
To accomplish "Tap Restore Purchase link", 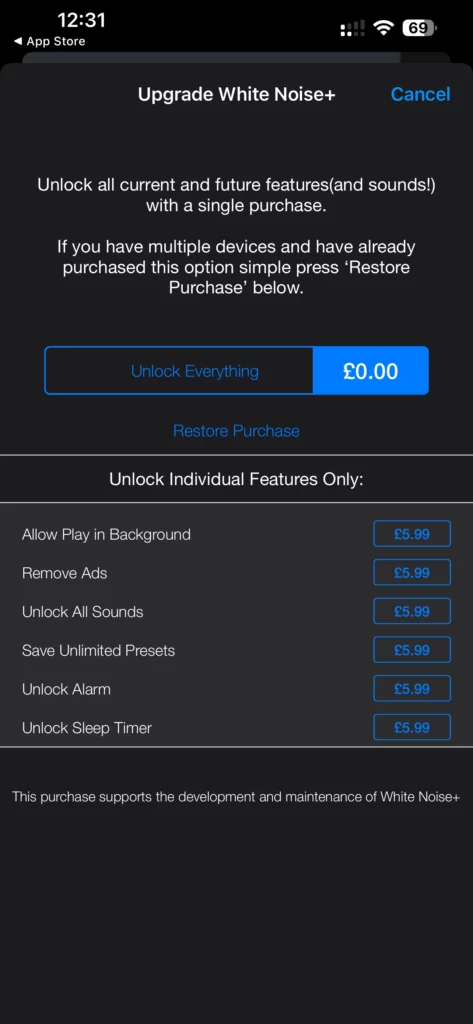I will 236,431.
